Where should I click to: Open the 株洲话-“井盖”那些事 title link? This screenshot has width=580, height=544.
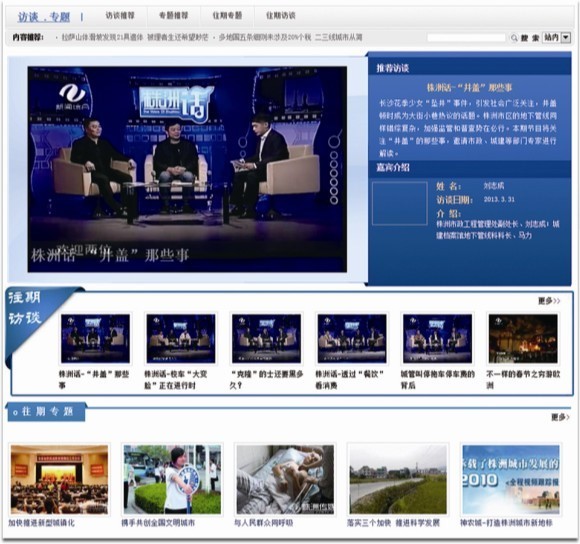click(469, 88)
